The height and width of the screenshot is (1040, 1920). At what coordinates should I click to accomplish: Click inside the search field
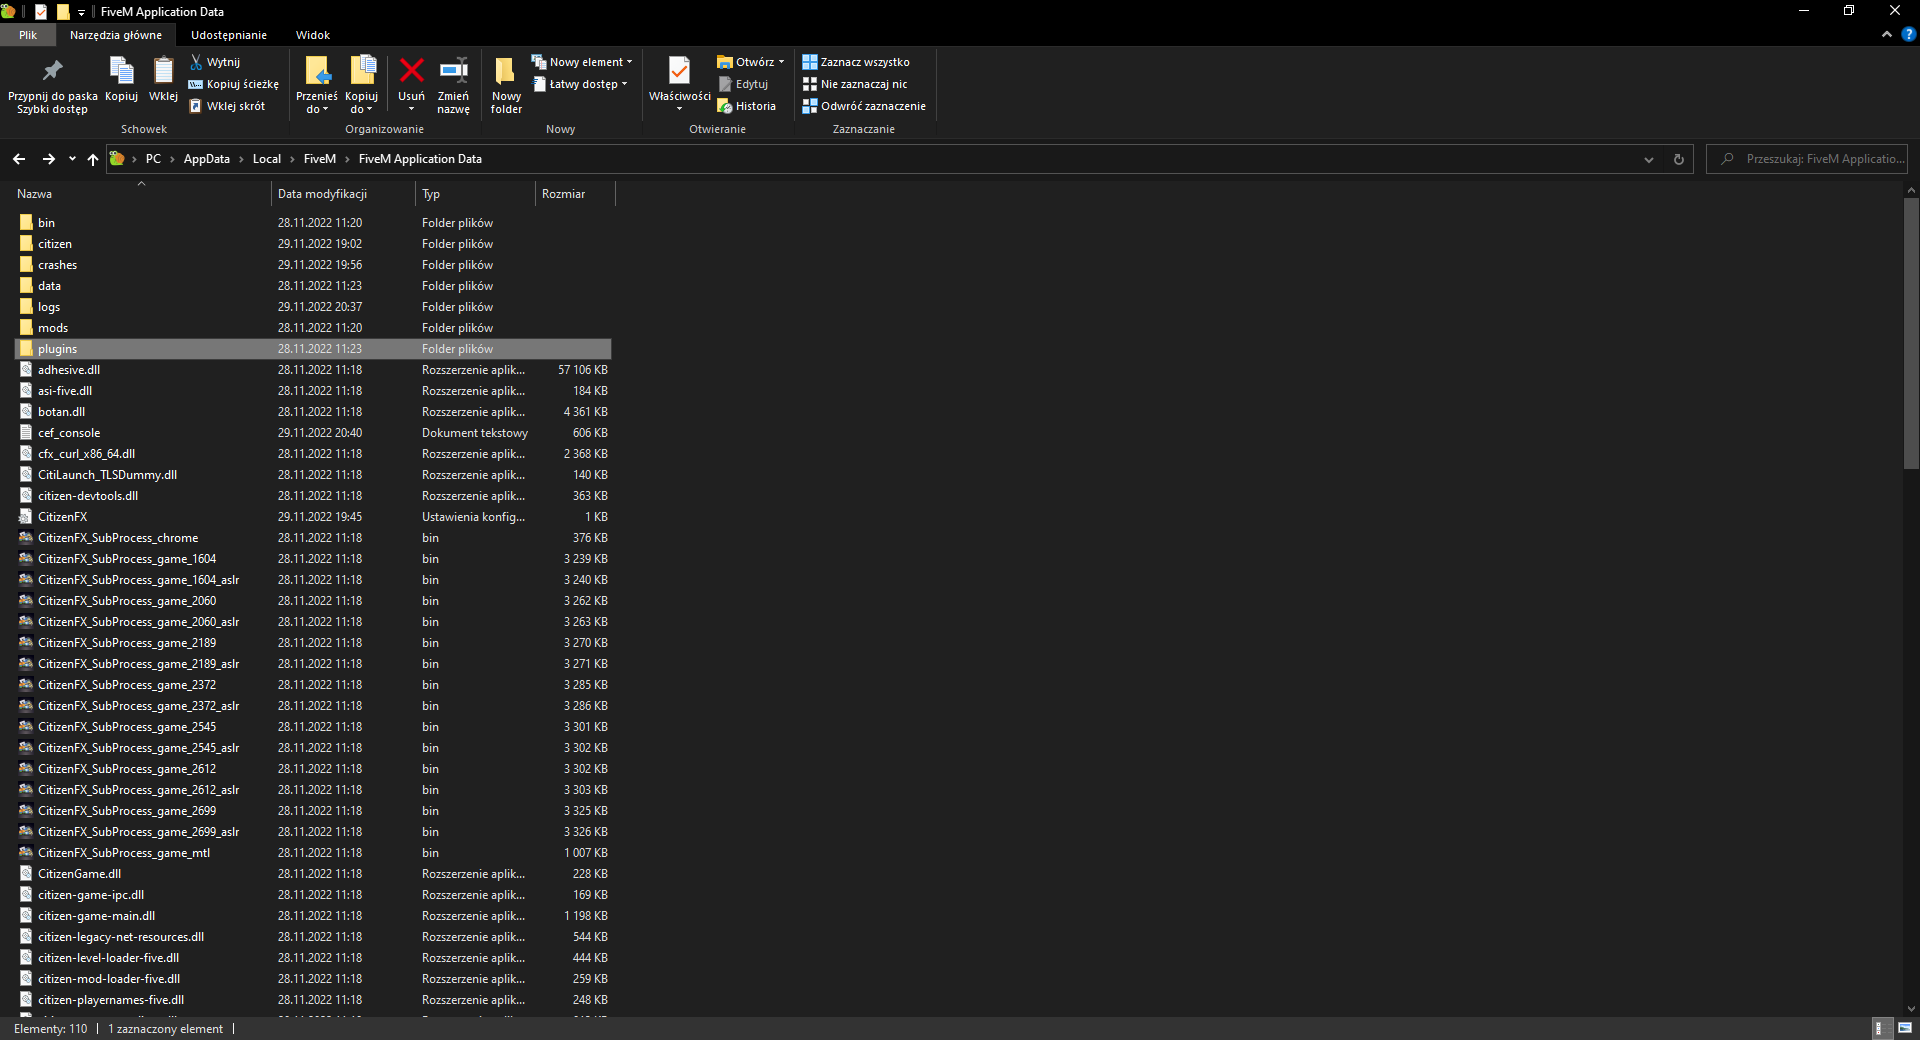tap(1810, 159)
